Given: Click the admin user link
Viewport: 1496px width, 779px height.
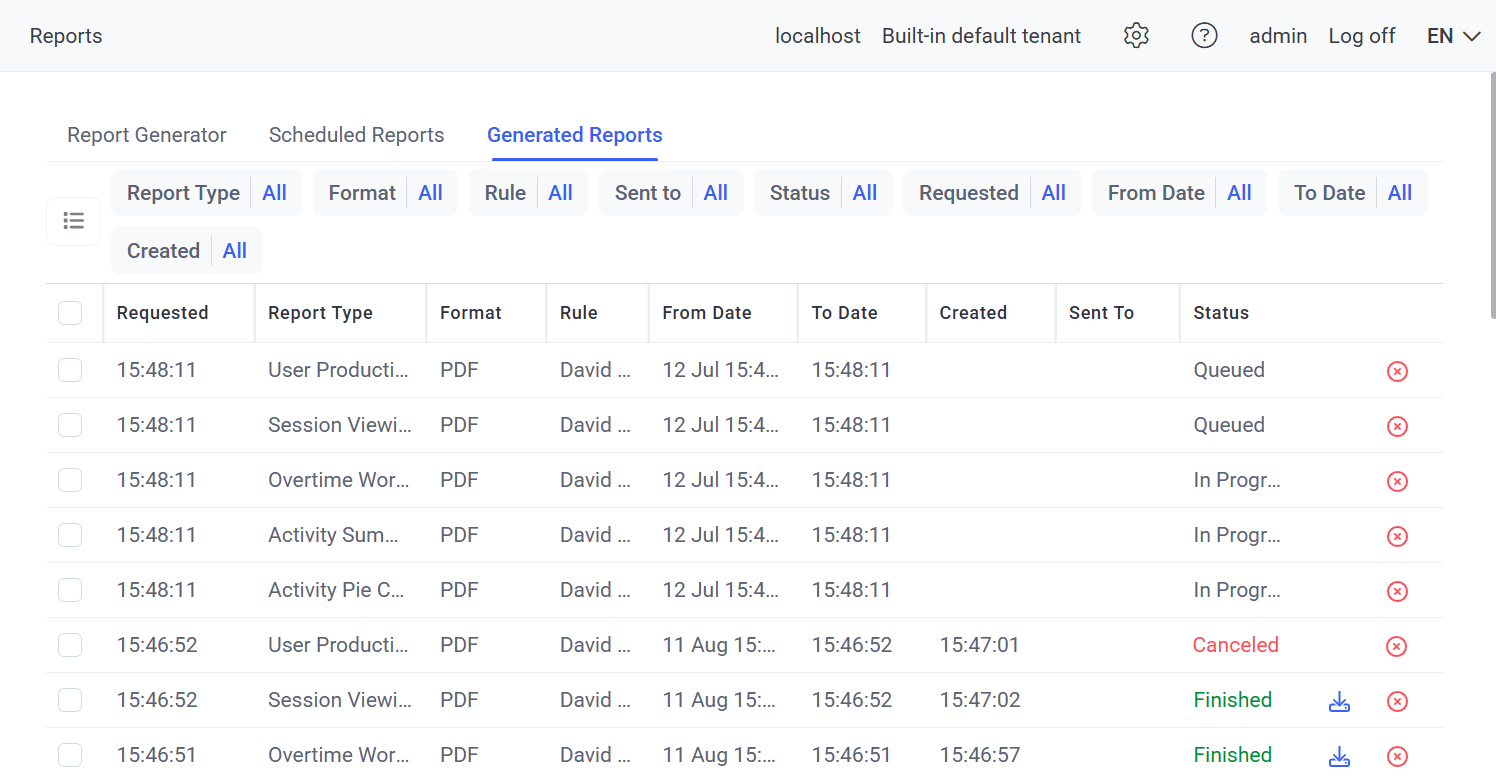Looking at the screenshot, I should coord(1278,36).
